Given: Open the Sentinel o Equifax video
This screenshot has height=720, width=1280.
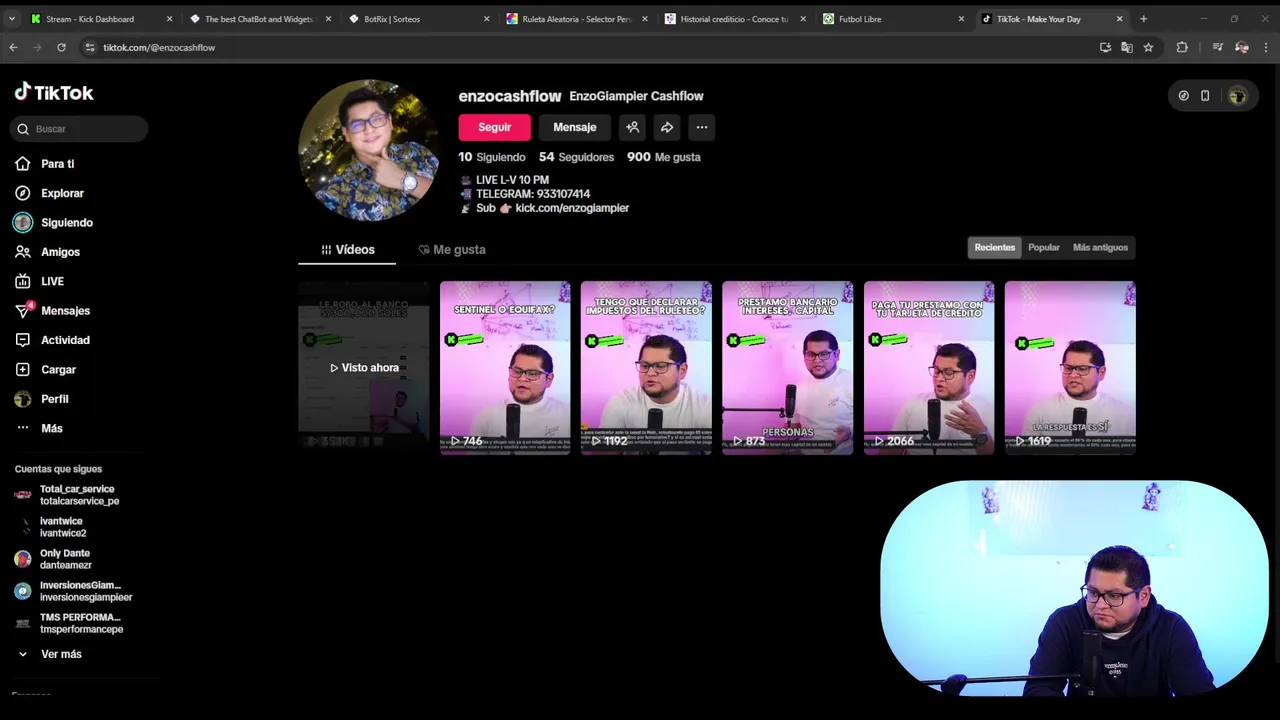Looking at the screenshot, I should coord(505,368).
